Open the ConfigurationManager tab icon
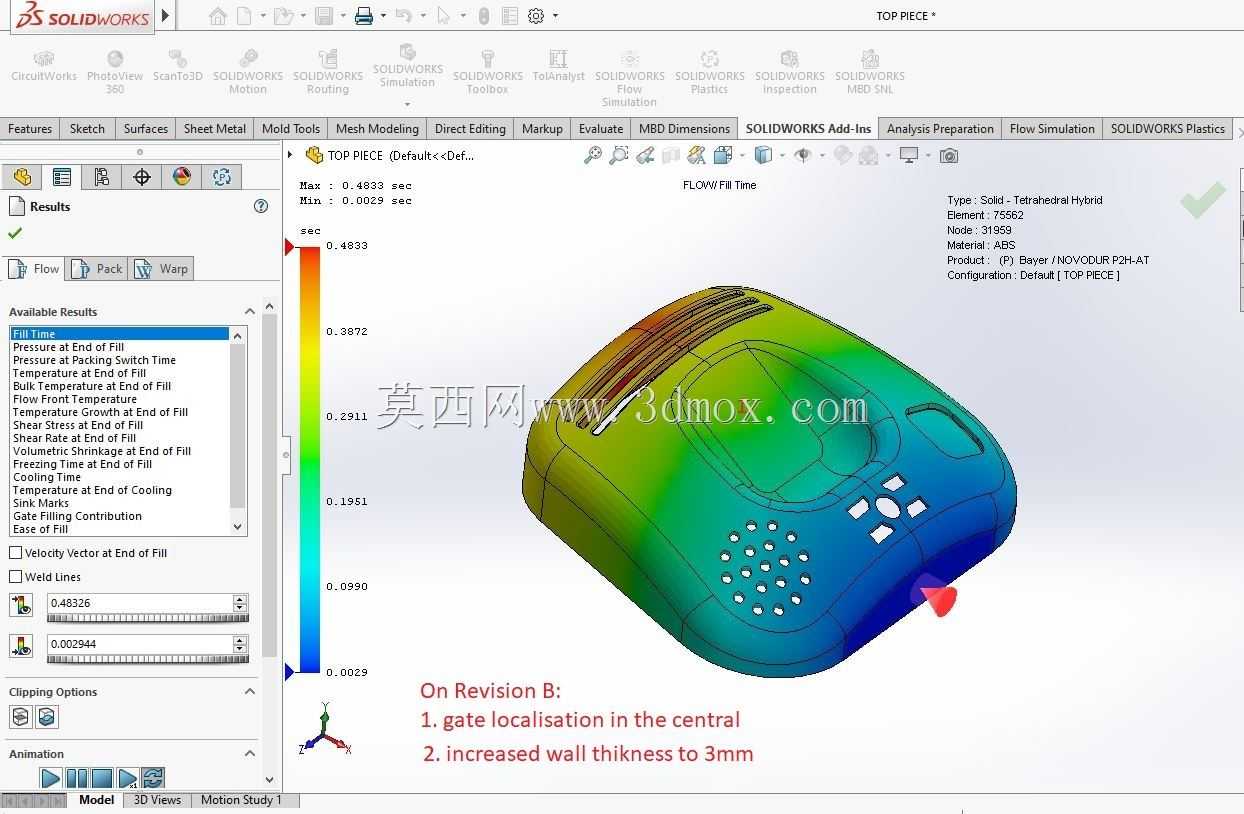 (x=101, y=177)
